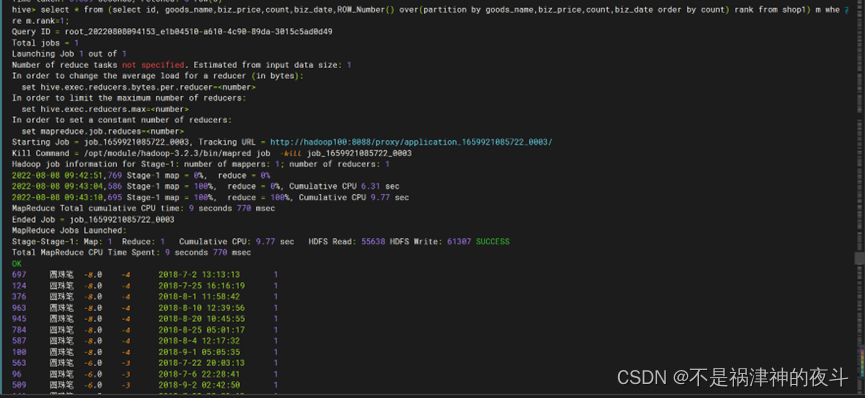The height and width of the screenshot is (398, 865).
Task: Click the date '2018-7-22 20:03:13'
Action: [201, 363]
